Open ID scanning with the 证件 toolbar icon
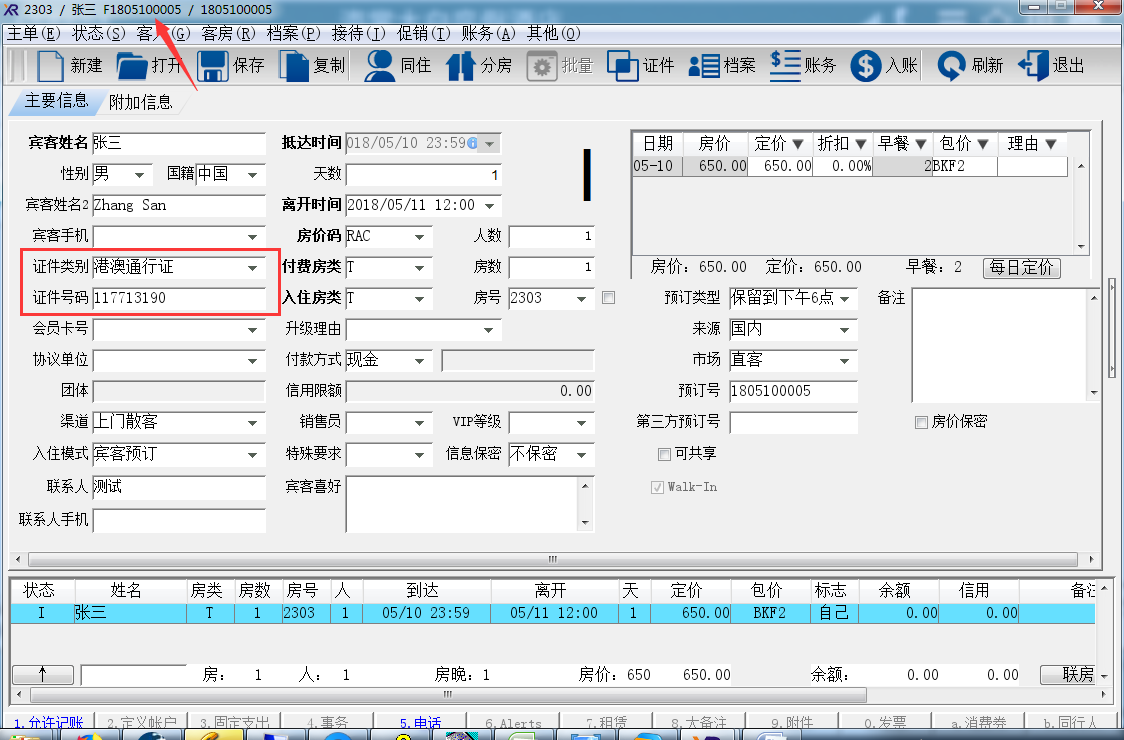The image size is (1124, 740). coord(622,66)
